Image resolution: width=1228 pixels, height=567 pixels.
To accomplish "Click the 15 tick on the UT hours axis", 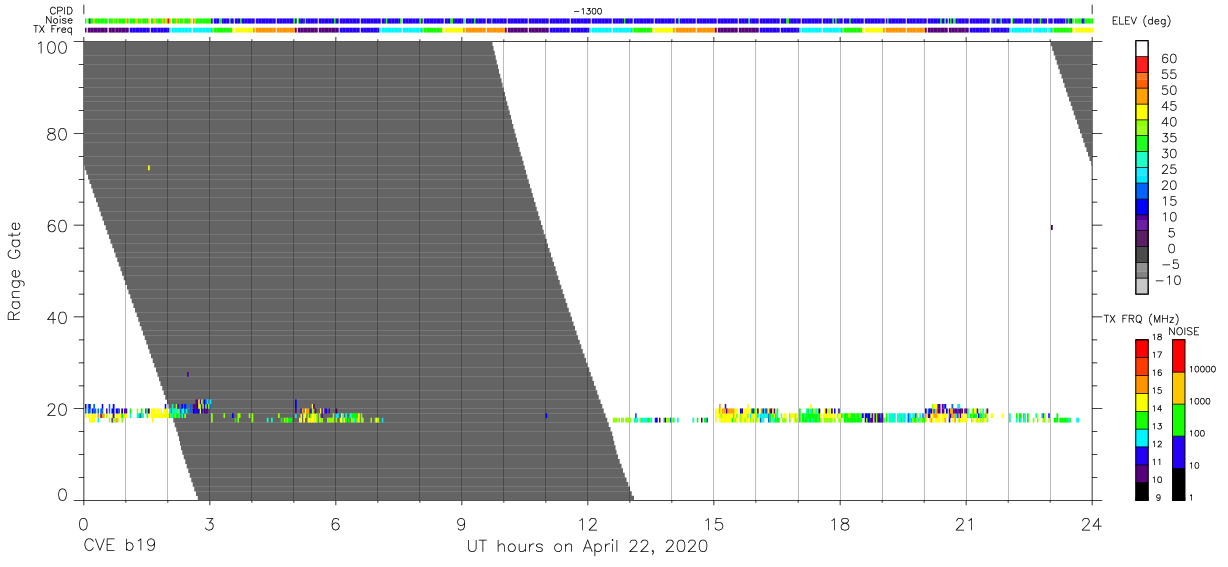I will click(714, 525).
